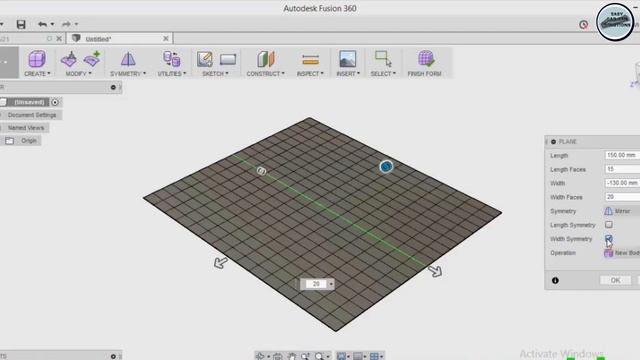Select the (Unsaved) root component
Image resolution: width=640 pixels, height=360 pixels.
(29, 102)
